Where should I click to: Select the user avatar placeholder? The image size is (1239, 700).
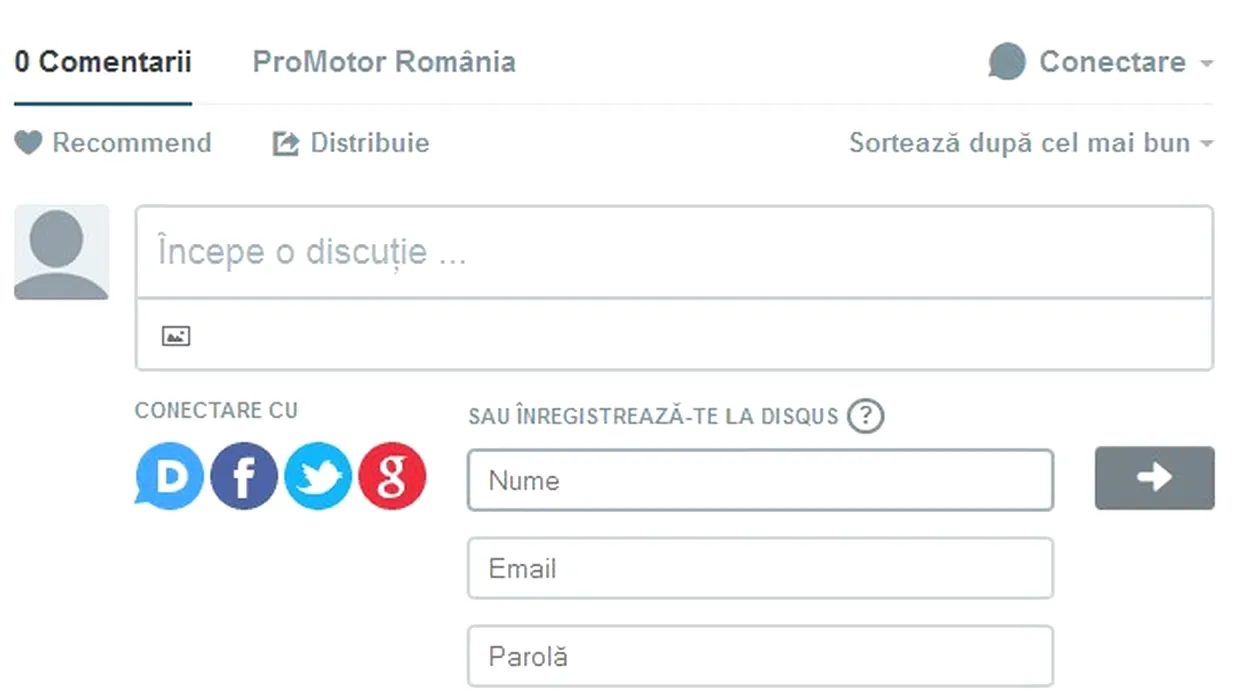pyautogui.click(x=61, y=252)
